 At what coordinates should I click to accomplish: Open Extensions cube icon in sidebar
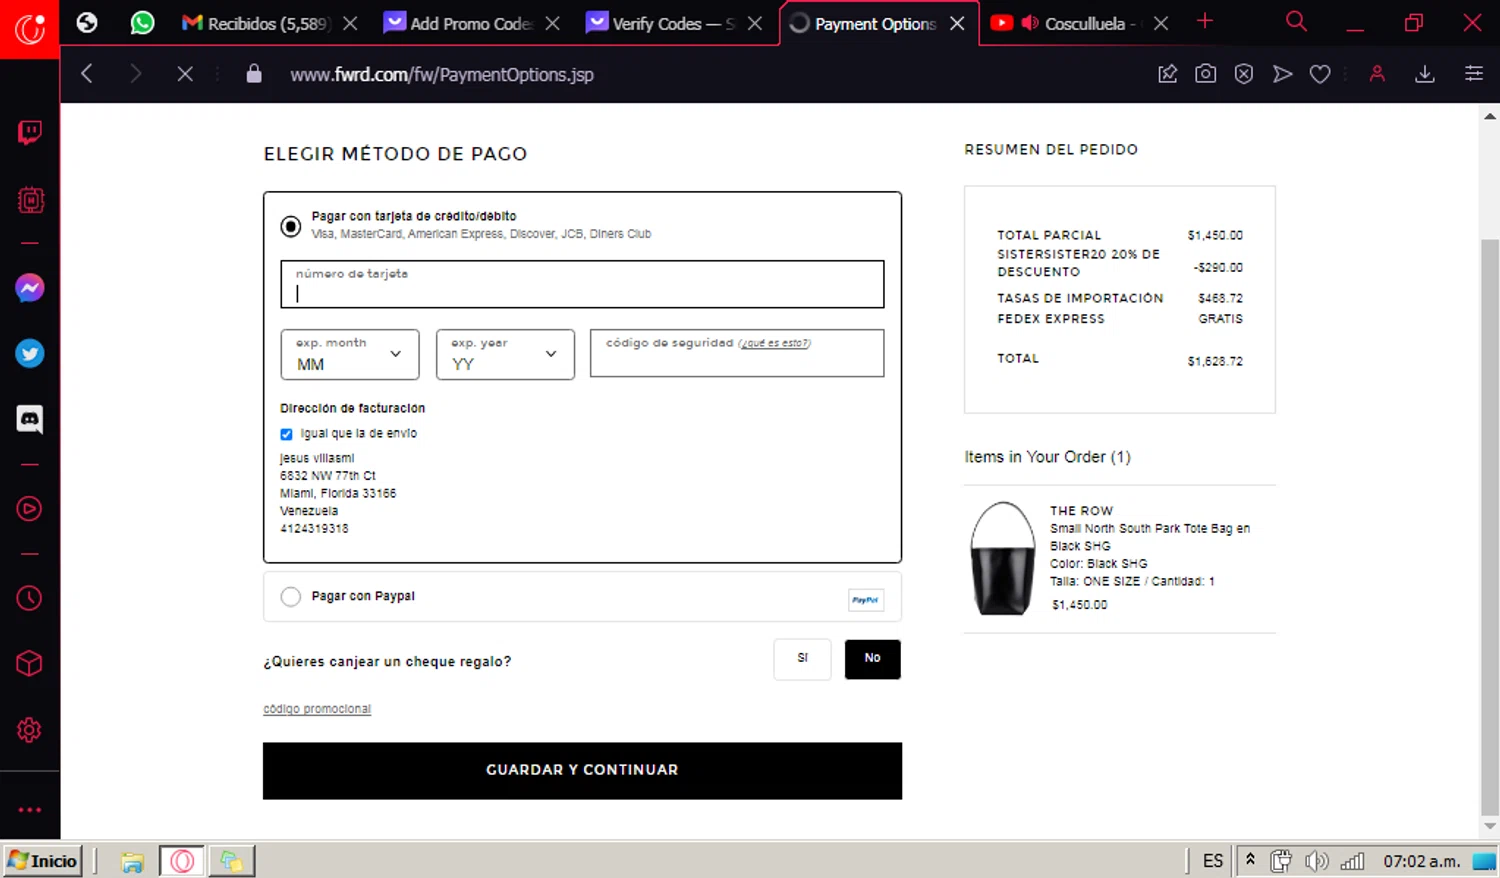(x=30, y=664)
